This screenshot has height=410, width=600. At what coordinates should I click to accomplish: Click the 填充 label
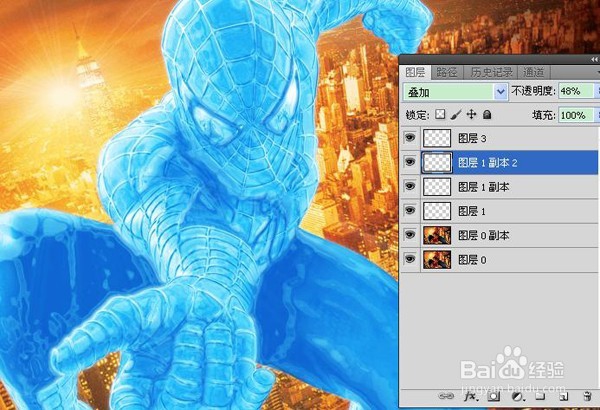point(543,115)
